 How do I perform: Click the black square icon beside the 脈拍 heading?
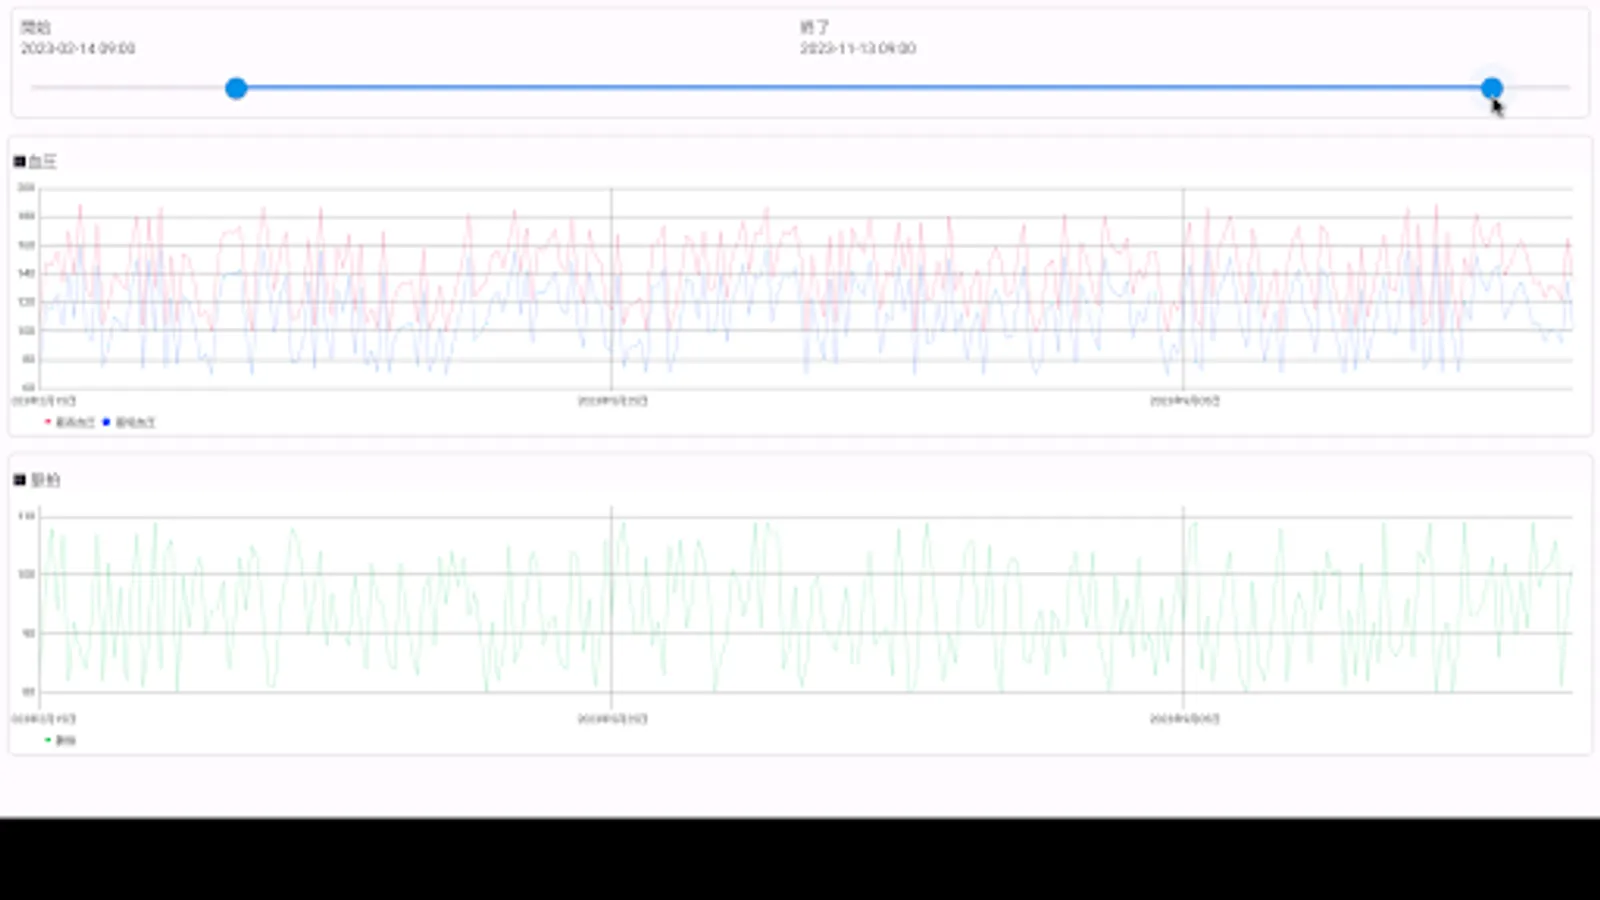[x=19, y=480]
